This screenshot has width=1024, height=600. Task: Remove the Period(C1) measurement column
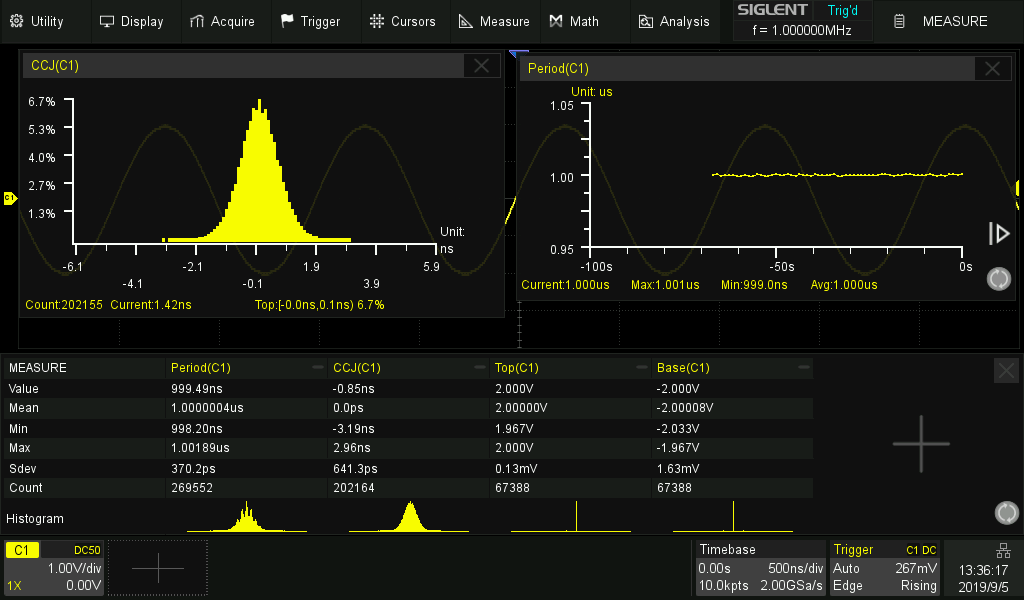(318, 367)
